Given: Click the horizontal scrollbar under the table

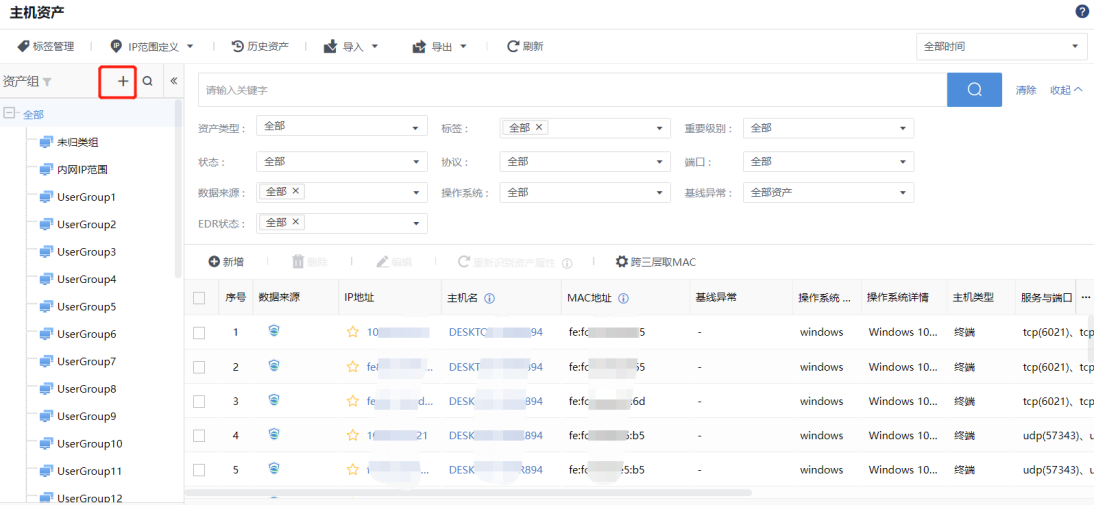Looking at the screenshot, I should (x=468, y=492).
